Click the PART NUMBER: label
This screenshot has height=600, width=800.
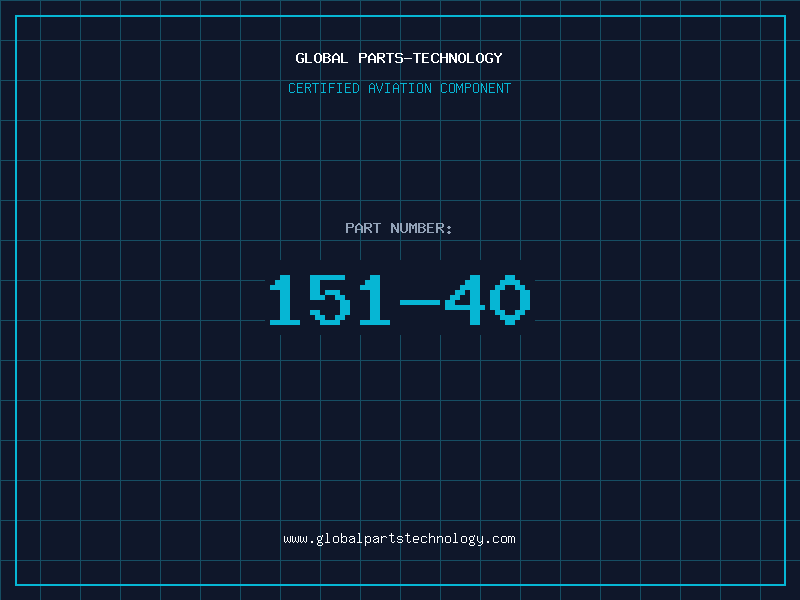[x=398, y=228]
